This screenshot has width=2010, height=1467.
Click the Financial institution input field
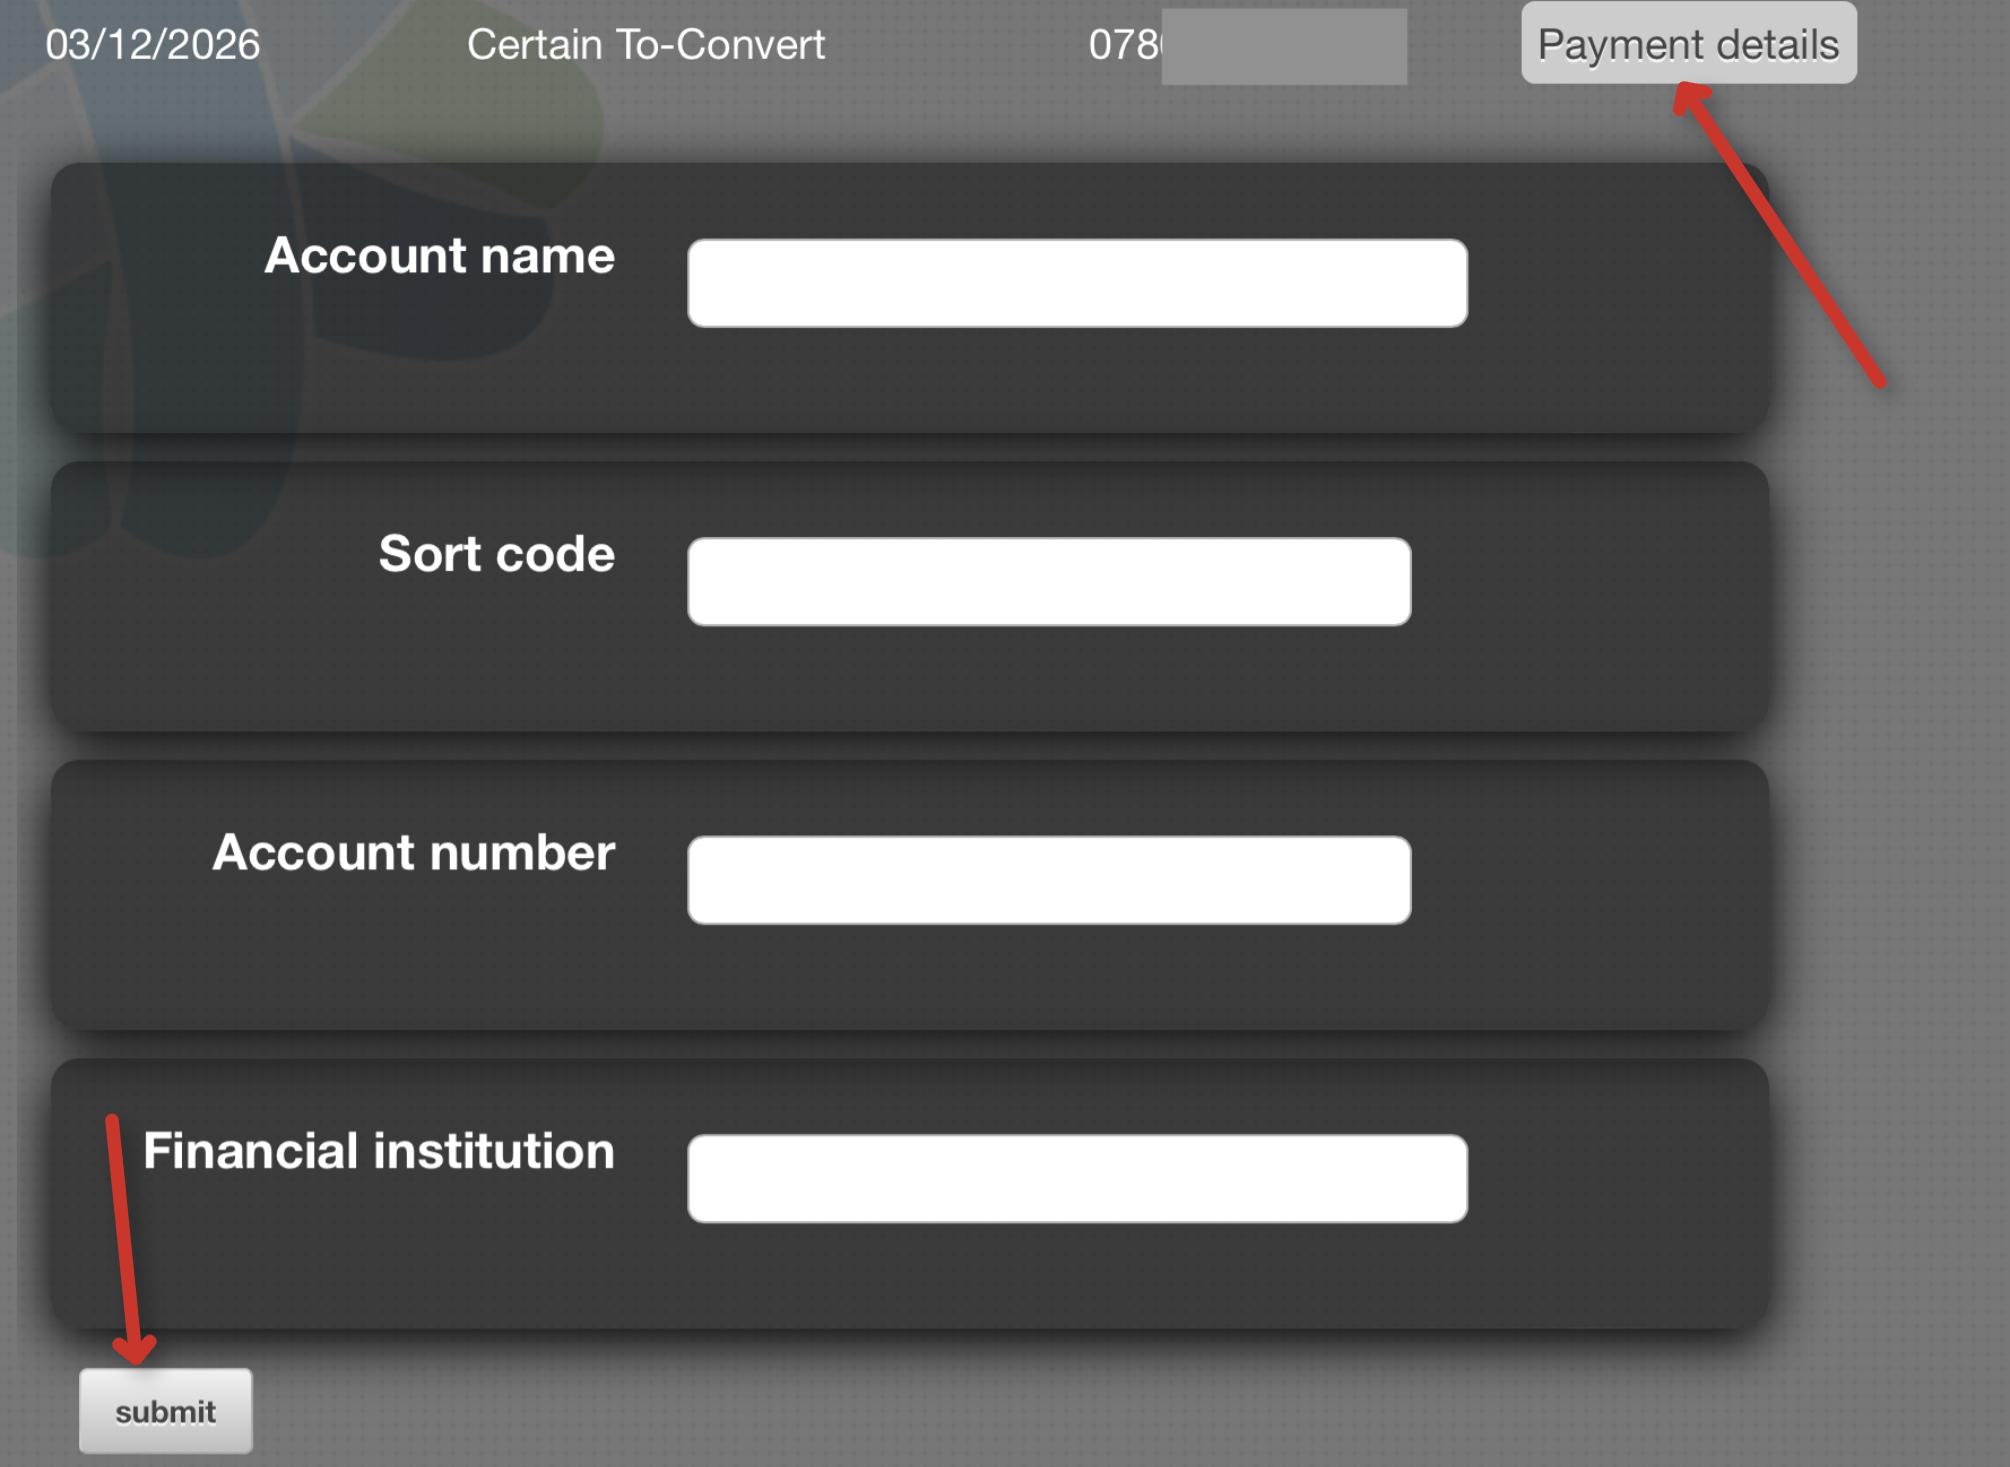1077,1178
